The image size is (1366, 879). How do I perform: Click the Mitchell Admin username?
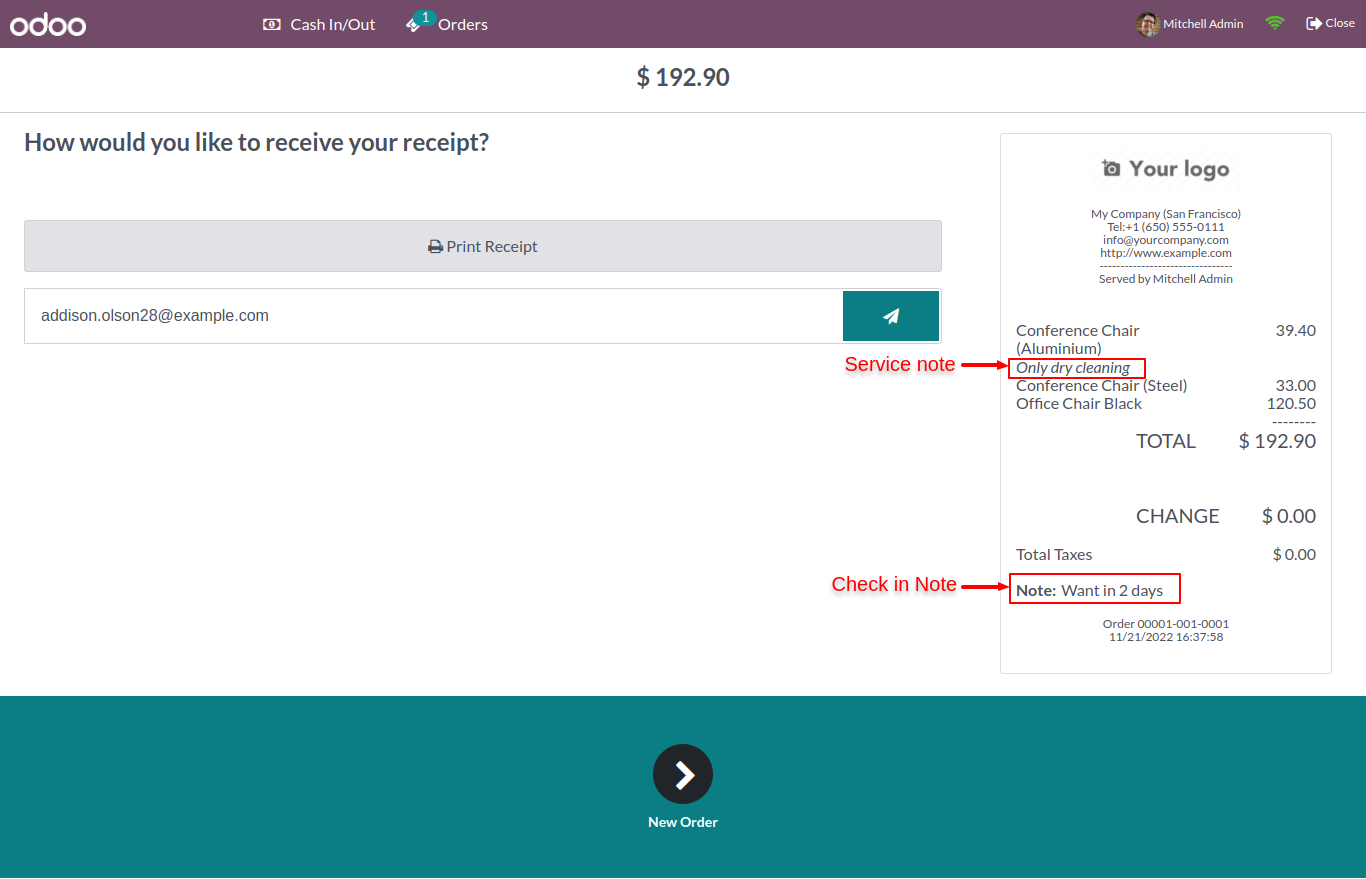[x=1203, y=24]
